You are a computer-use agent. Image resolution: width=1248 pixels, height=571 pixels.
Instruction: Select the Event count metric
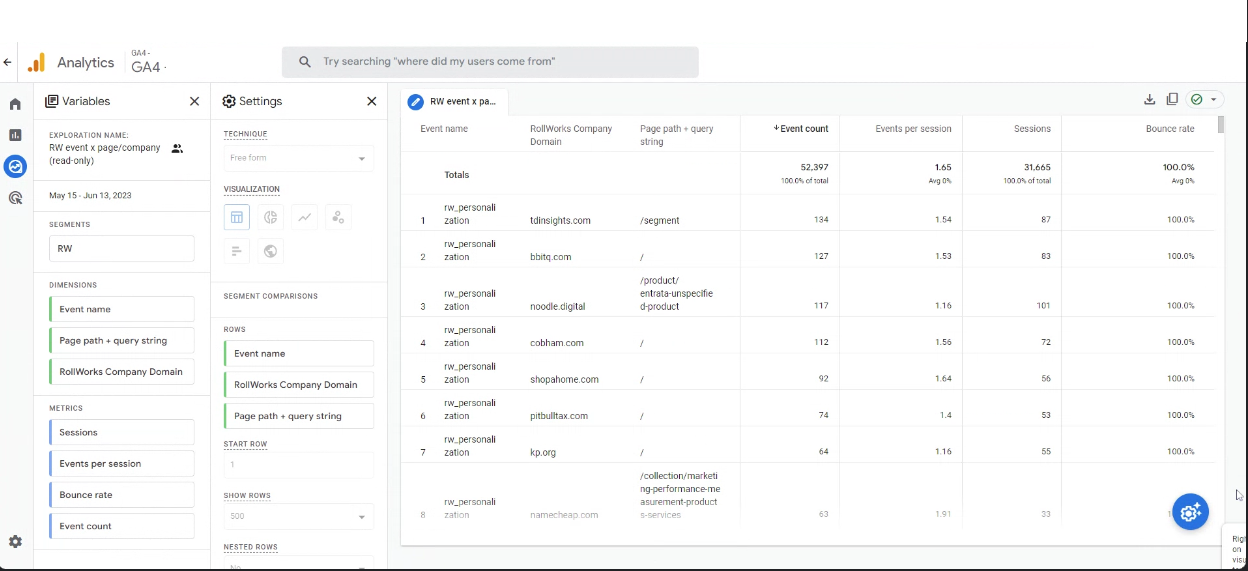122,526
